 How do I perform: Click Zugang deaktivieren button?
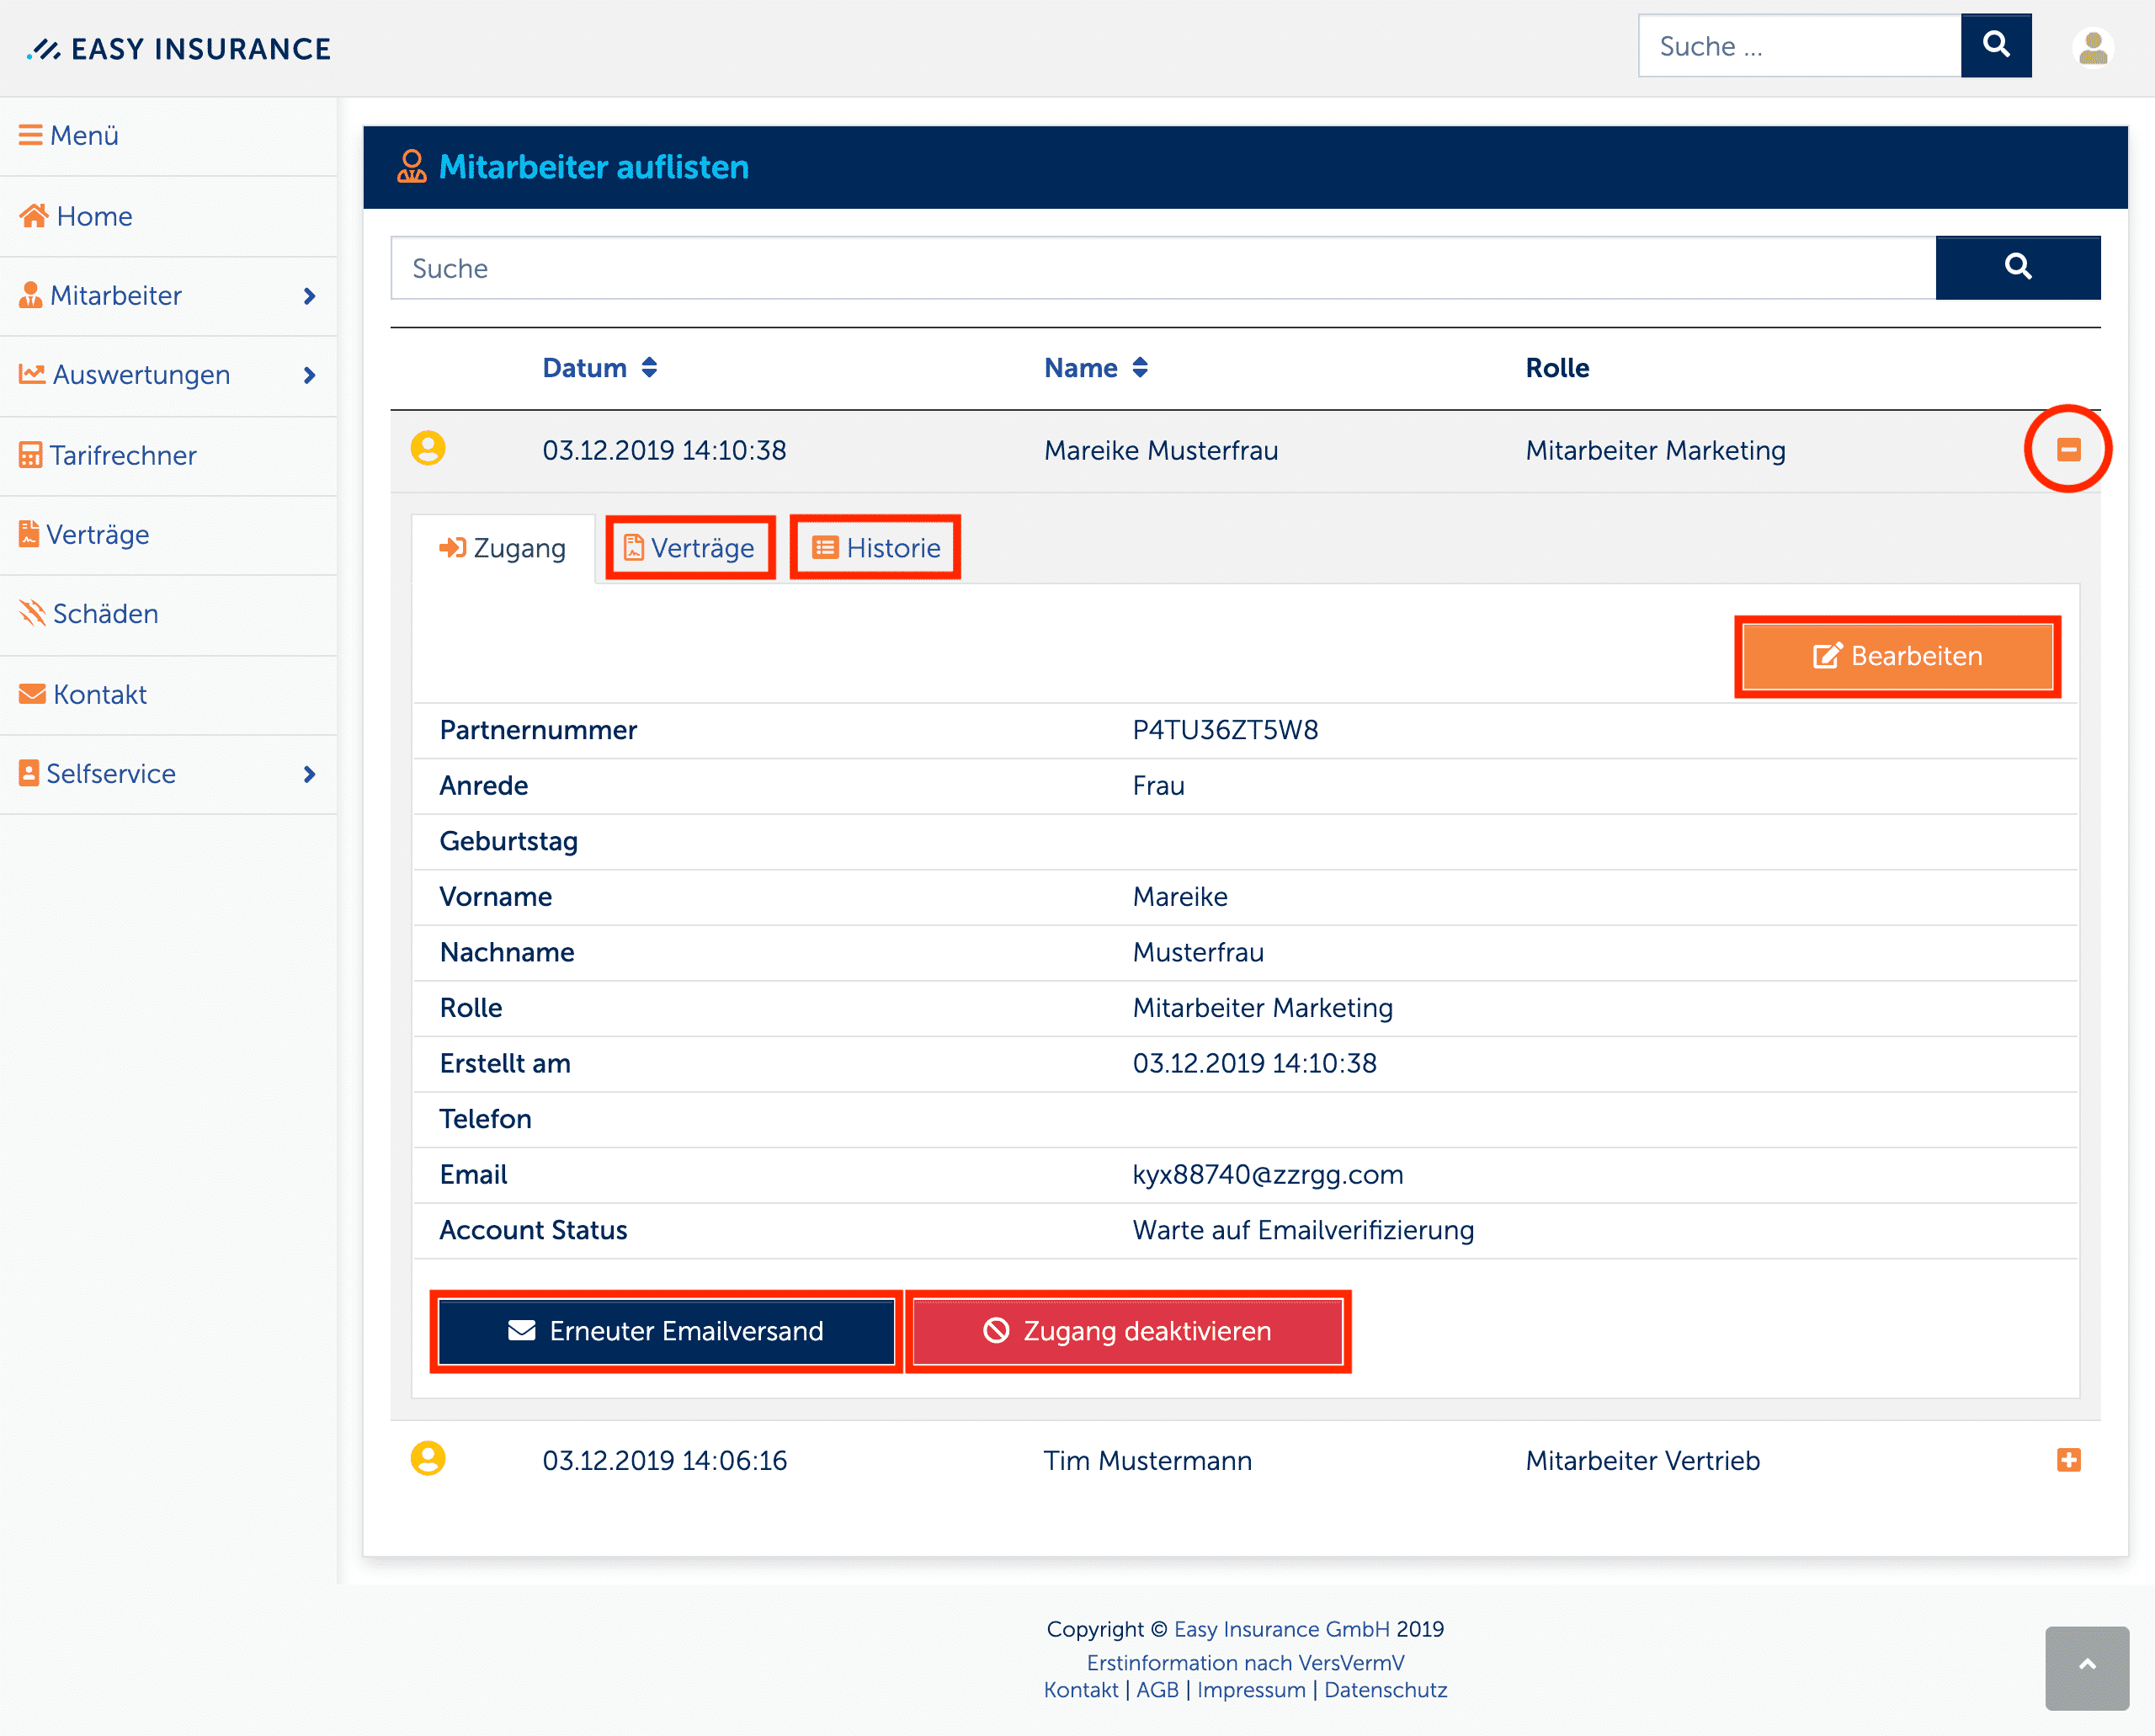1127,1331
